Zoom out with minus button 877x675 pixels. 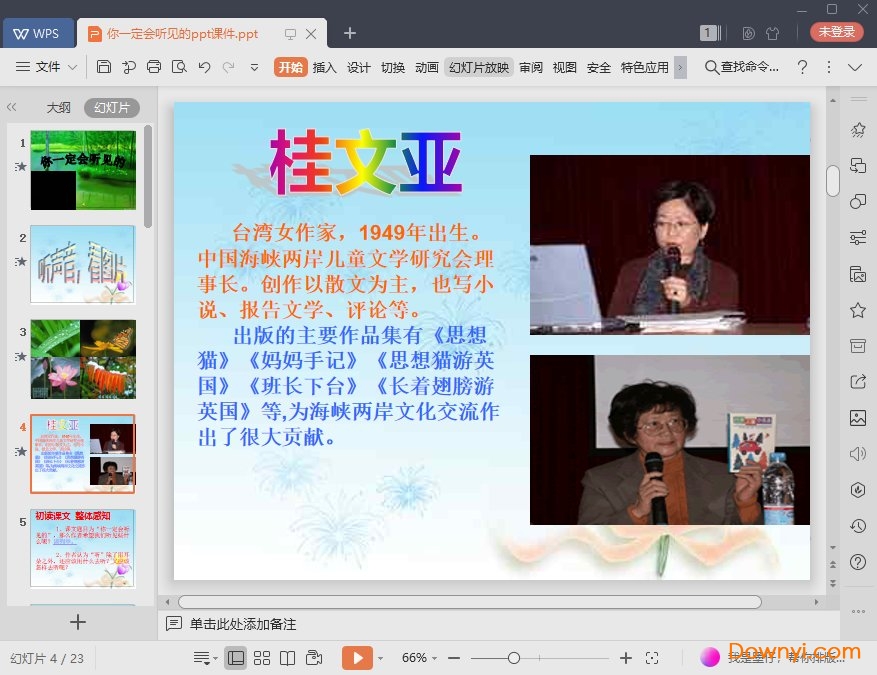pos(454,658)
